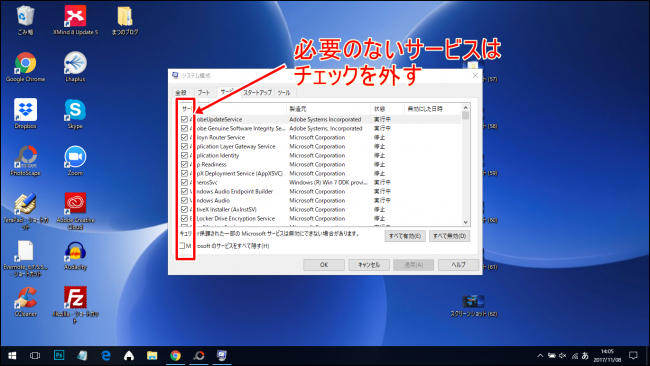Click the System Configuration taskbar icon
Image resolution: width=650 pixels, height=366 pixels.
(x=222, y=356)
